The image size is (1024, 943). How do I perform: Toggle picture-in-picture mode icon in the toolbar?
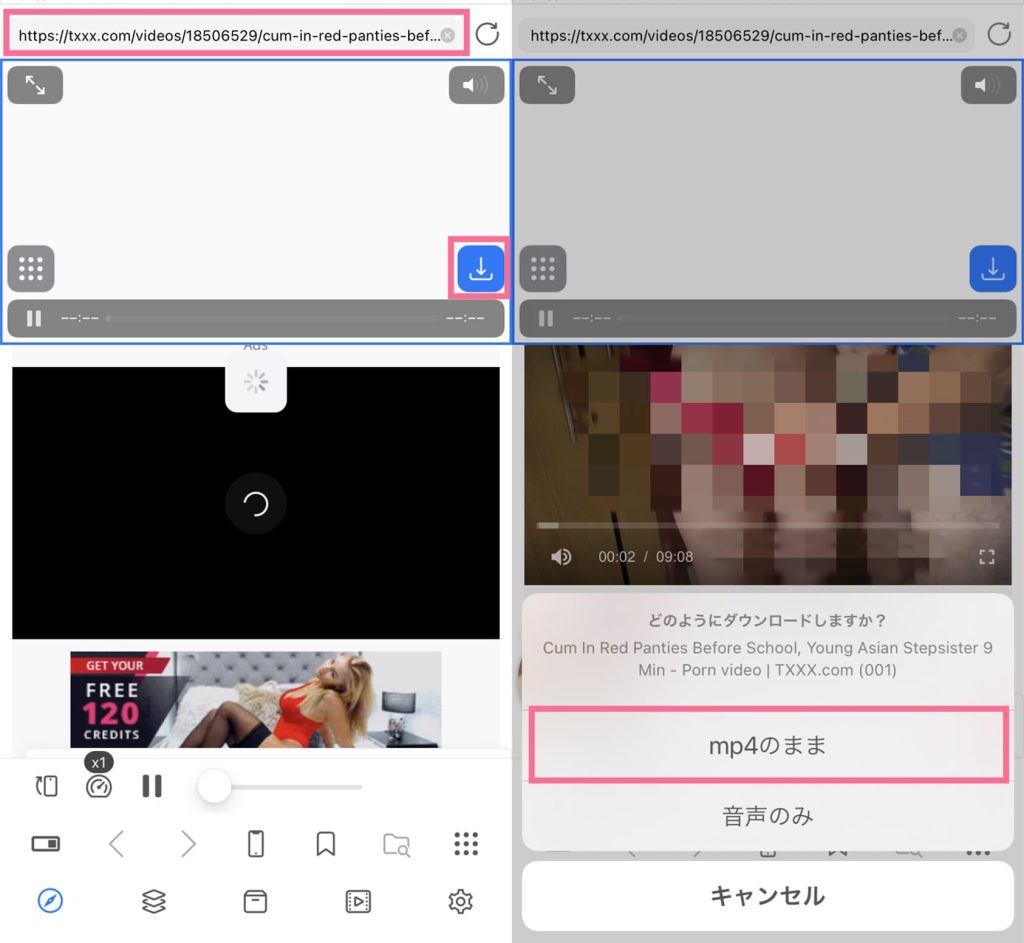pos(46,844)
